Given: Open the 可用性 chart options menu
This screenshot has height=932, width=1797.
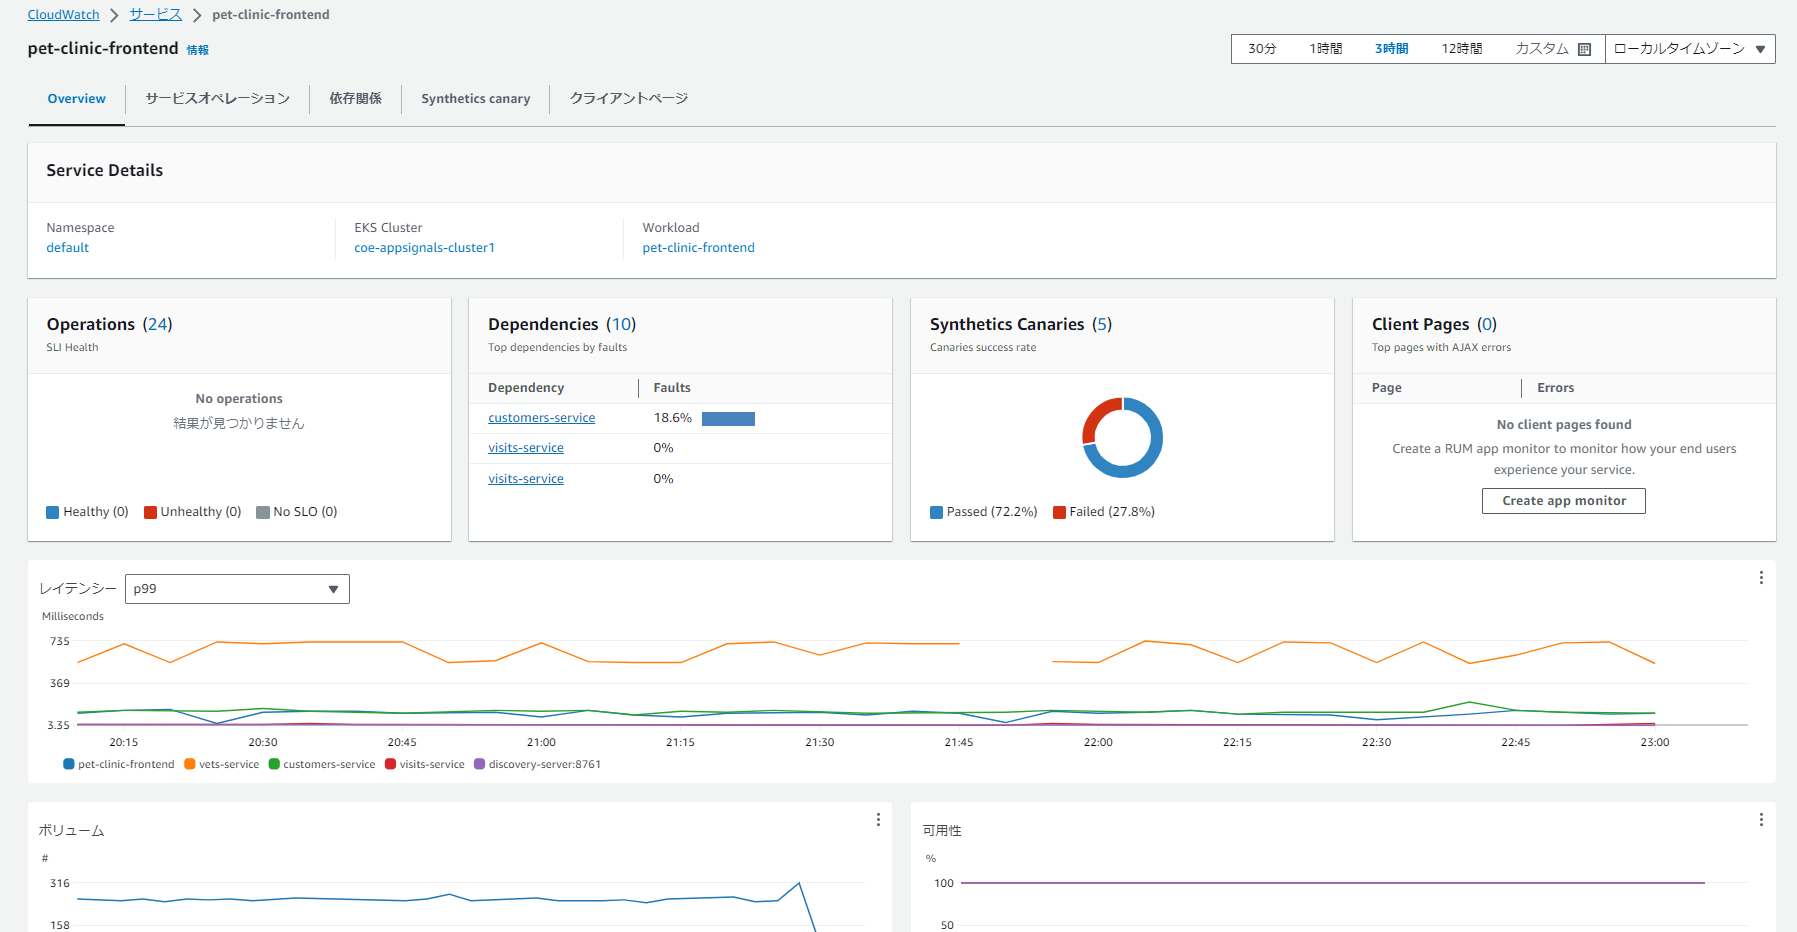Looking at the screenshot, I should [1761, 820].
